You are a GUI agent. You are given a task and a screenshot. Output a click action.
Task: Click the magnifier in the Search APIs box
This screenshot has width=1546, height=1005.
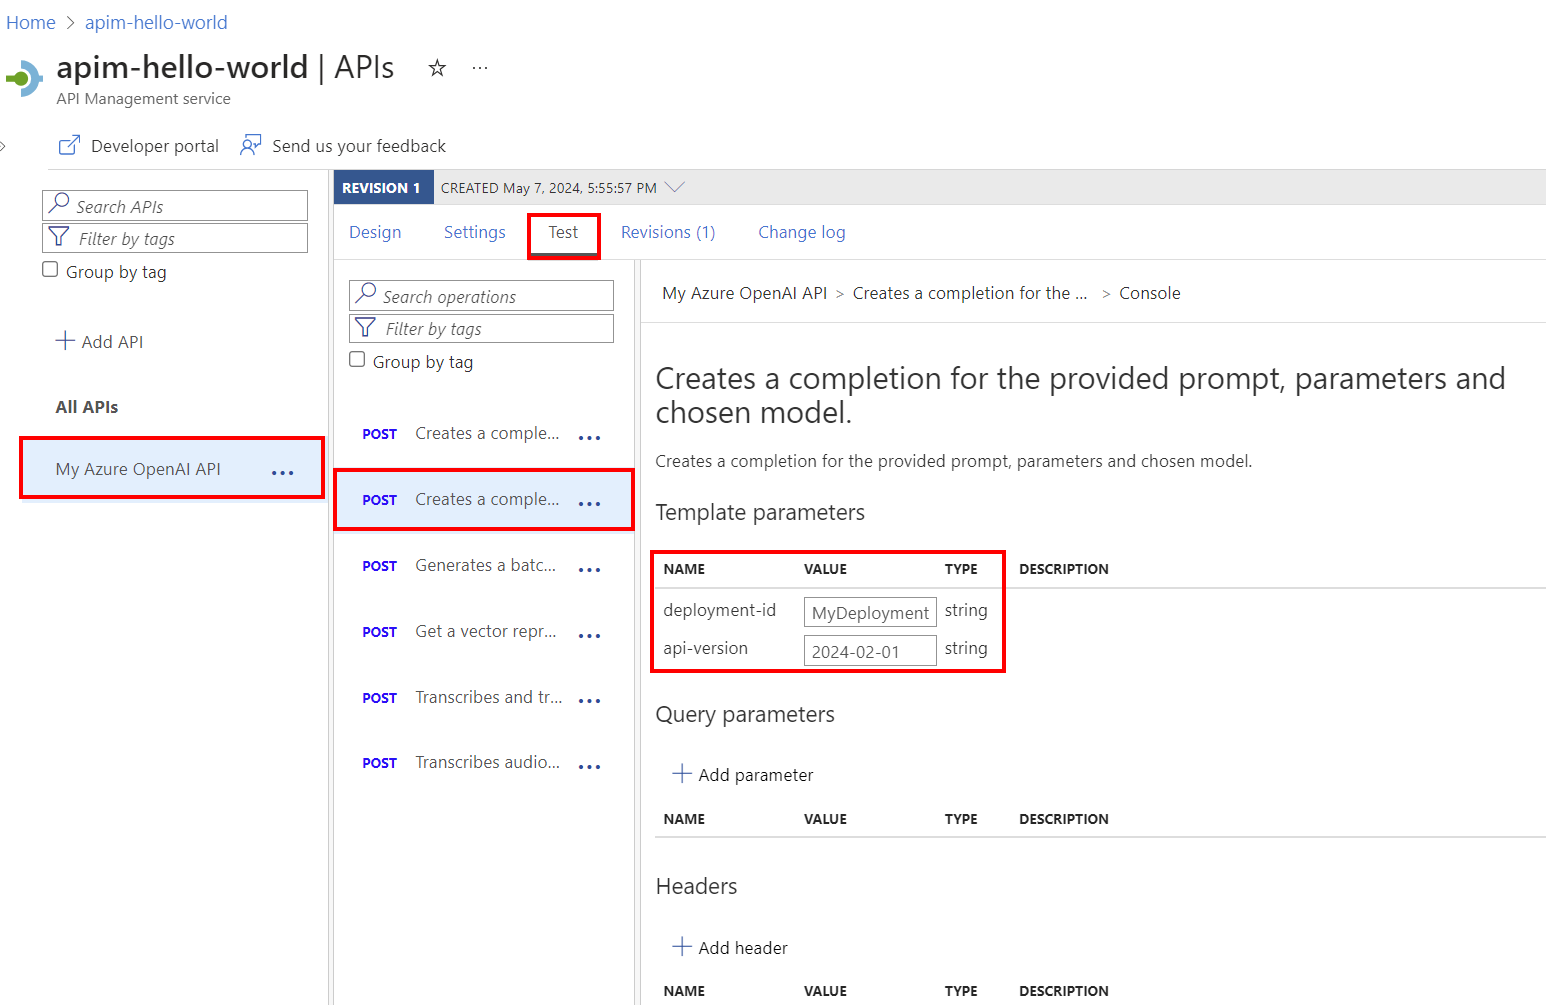coord(60,205)
